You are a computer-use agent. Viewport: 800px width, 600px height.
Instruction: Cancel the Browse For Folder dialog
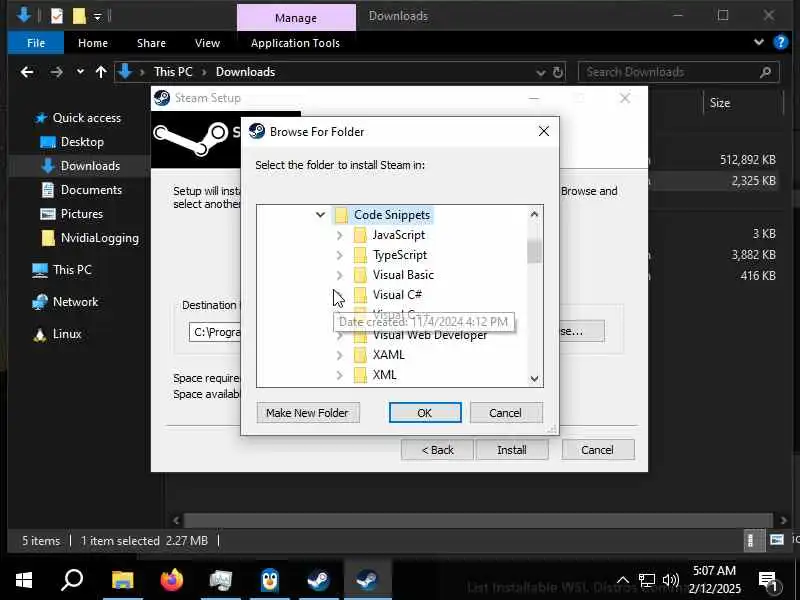pos(506,413)
